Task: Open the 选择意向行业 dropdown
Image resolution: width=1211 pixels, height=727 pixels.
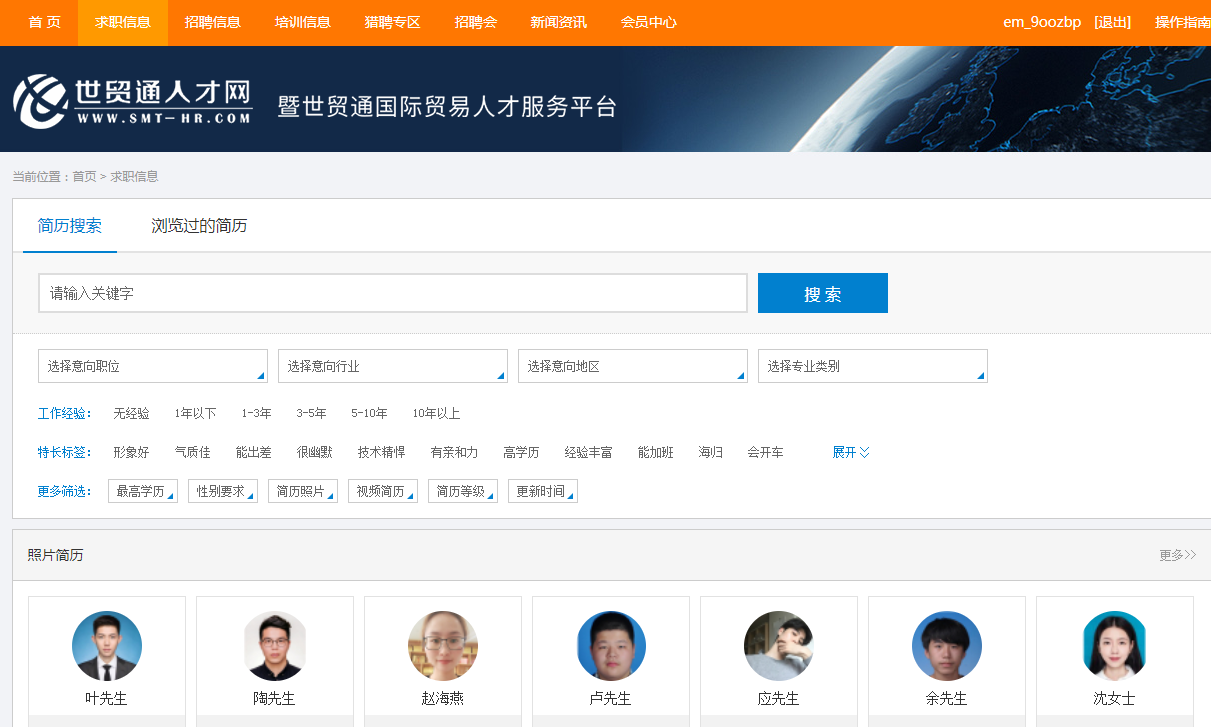Action: 393,366
